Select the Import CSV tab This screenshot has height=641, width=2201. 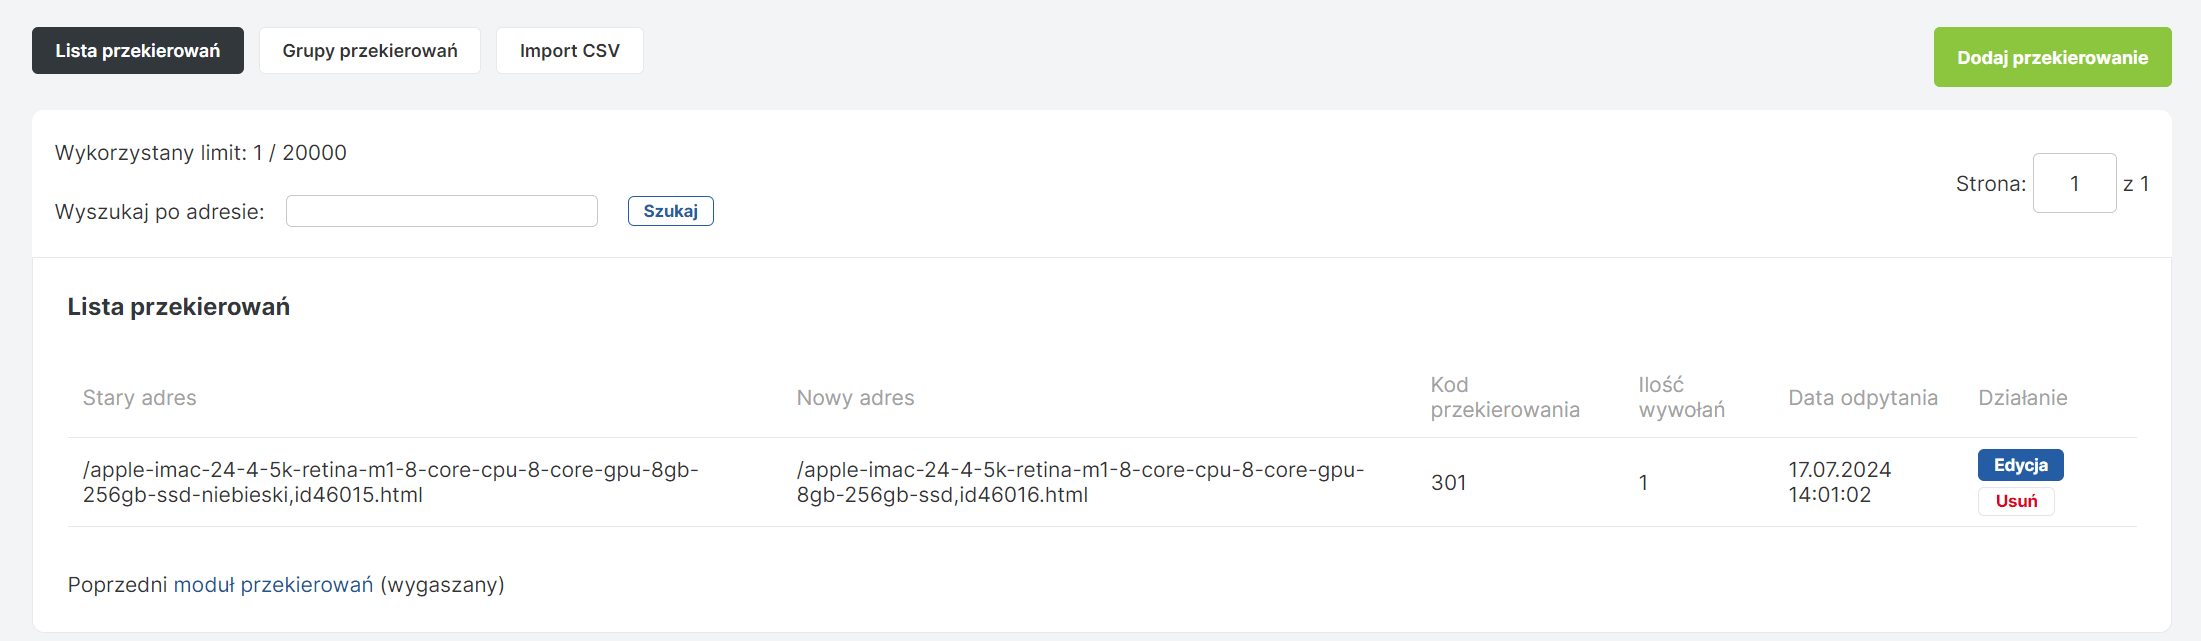[x=570, y=51]
